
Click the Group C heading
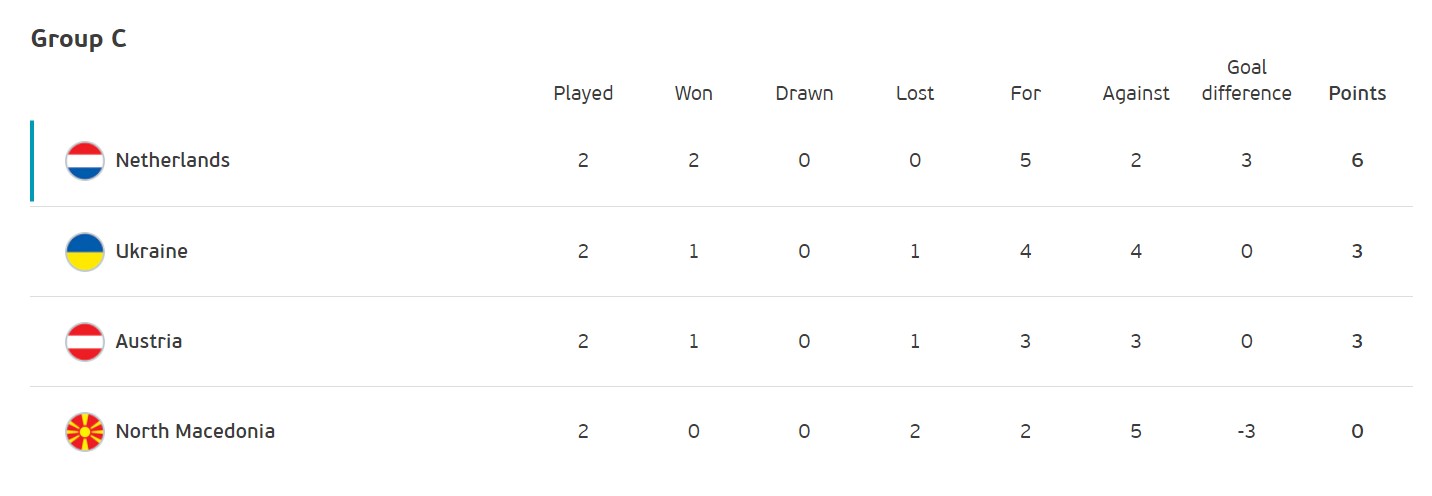pyautogui.click(x=79, y=39)
